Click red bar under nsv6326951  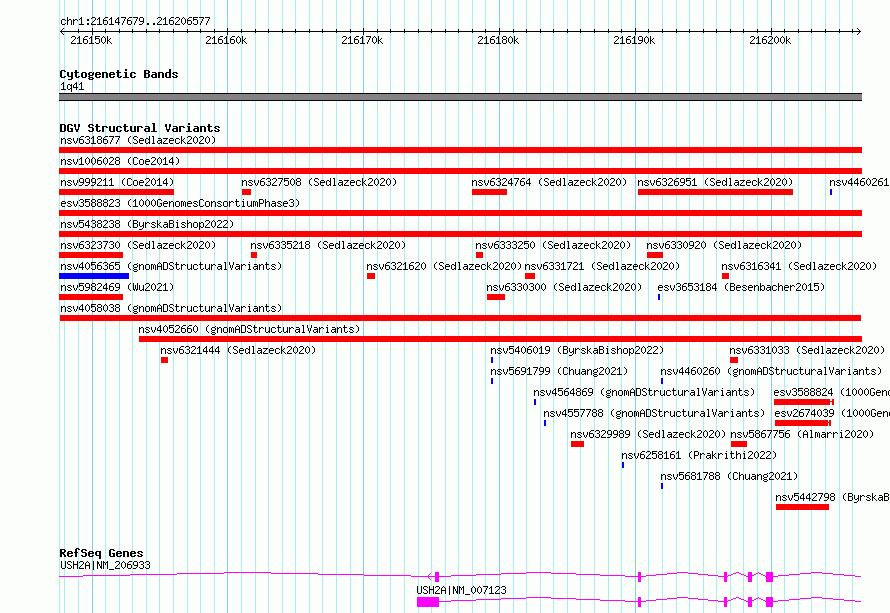715,192
